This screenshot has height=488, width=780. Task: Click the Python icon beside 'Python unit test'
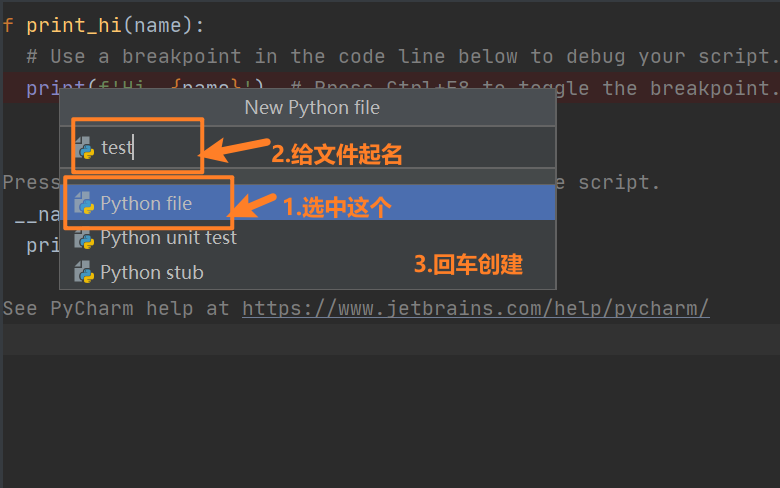click(x=84, y=239)
